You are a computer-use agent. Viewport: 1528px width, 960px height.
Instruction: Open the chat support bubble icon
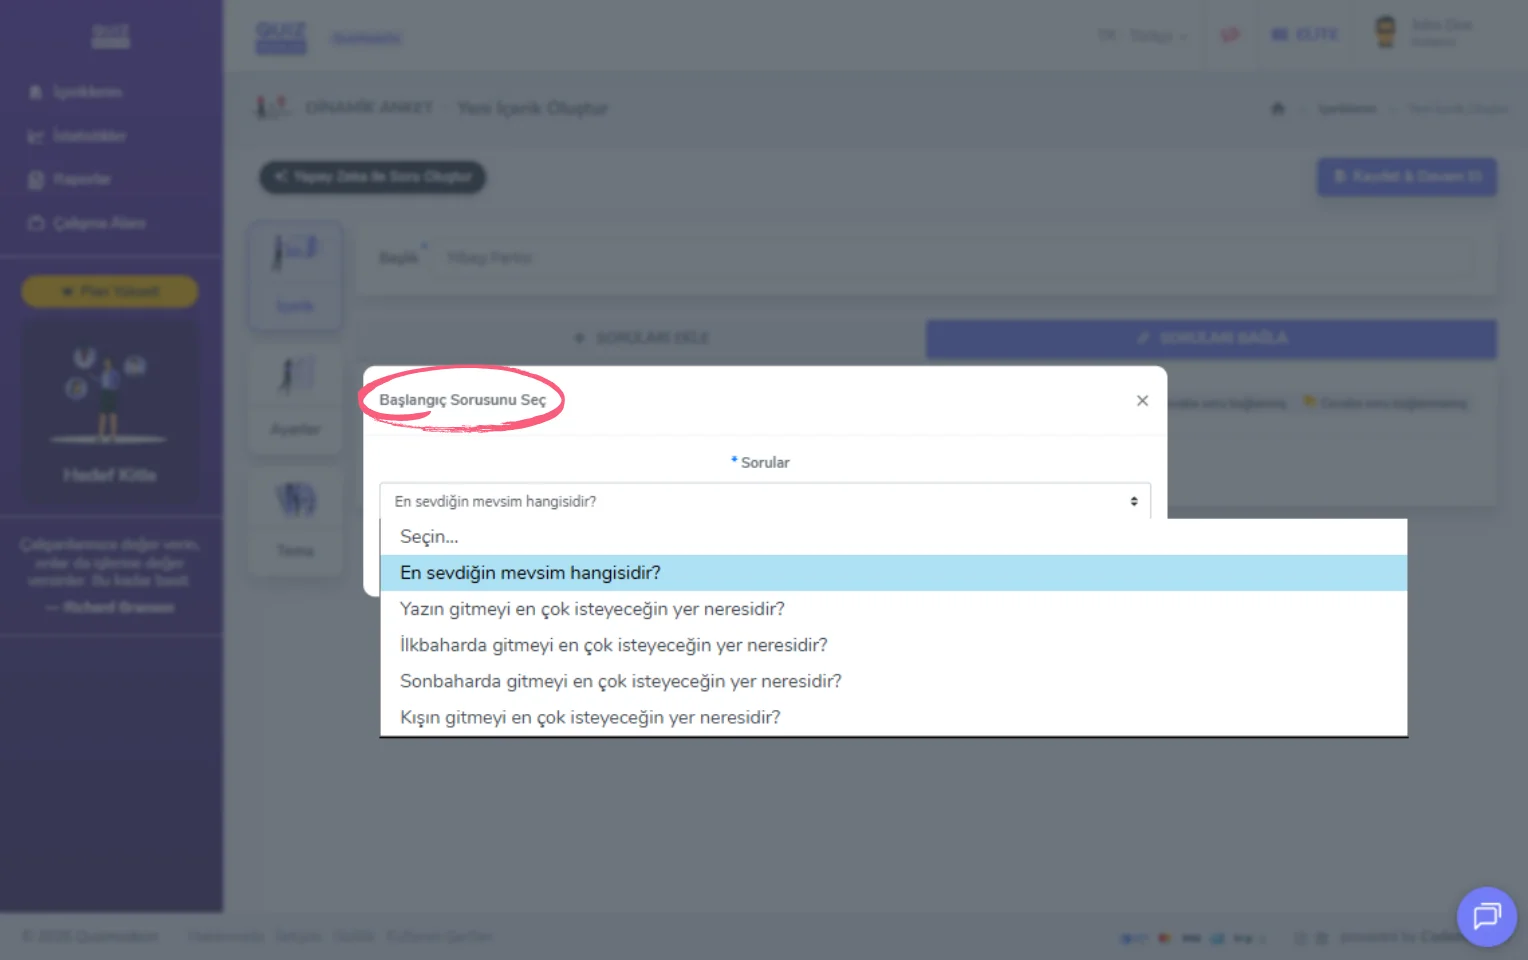(1486, 916)
